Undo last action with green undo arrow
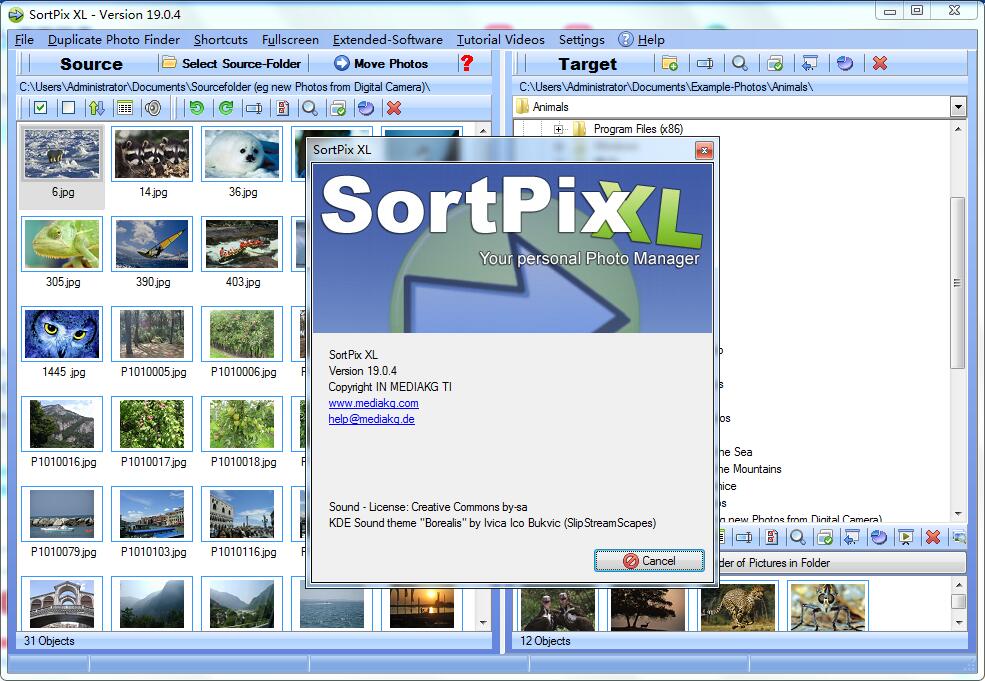The height and width of the screenshot is (681, 985). click(x=197, y=108)
